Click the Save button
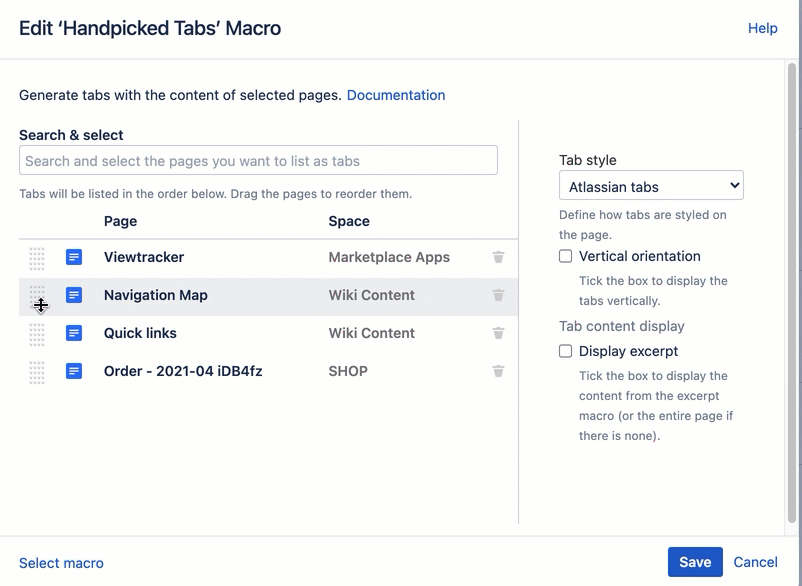Screen dimensions: 802x586 tap(695, 562)
